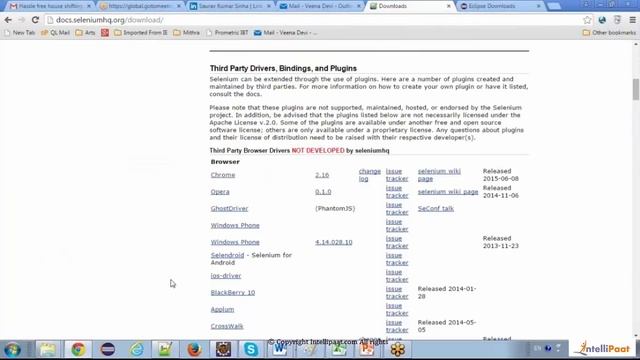This screenshot has width=640, height=360.
Task: Launch Internet Explorer from the taskbar
Action: click(x=137, y=349)
